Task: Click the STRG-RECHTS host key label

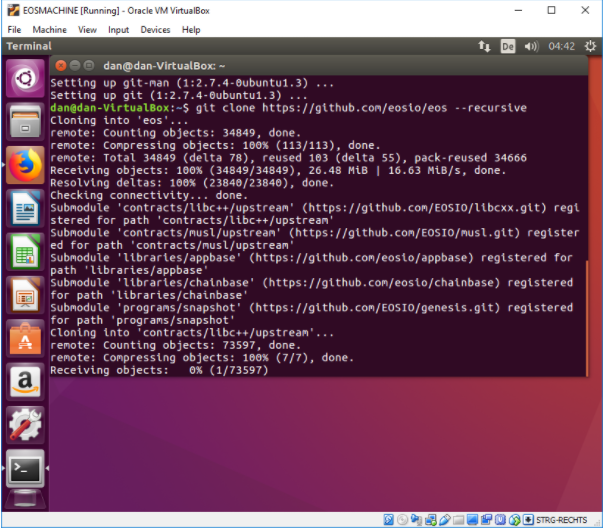Action: pyautogui.click(x=561, y=520)
